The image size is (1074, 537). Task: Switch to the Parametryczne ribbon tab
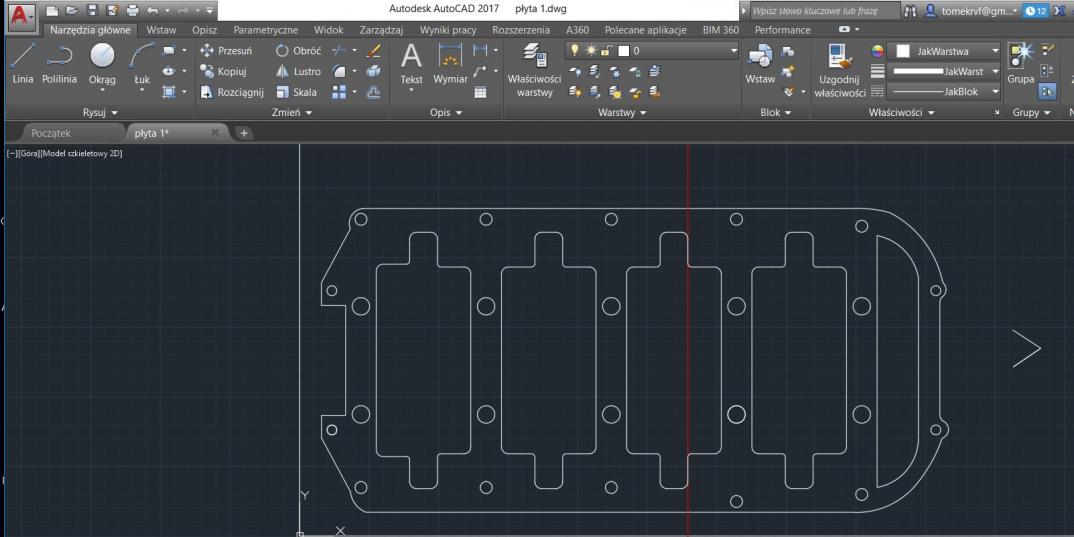click(265, 30)
